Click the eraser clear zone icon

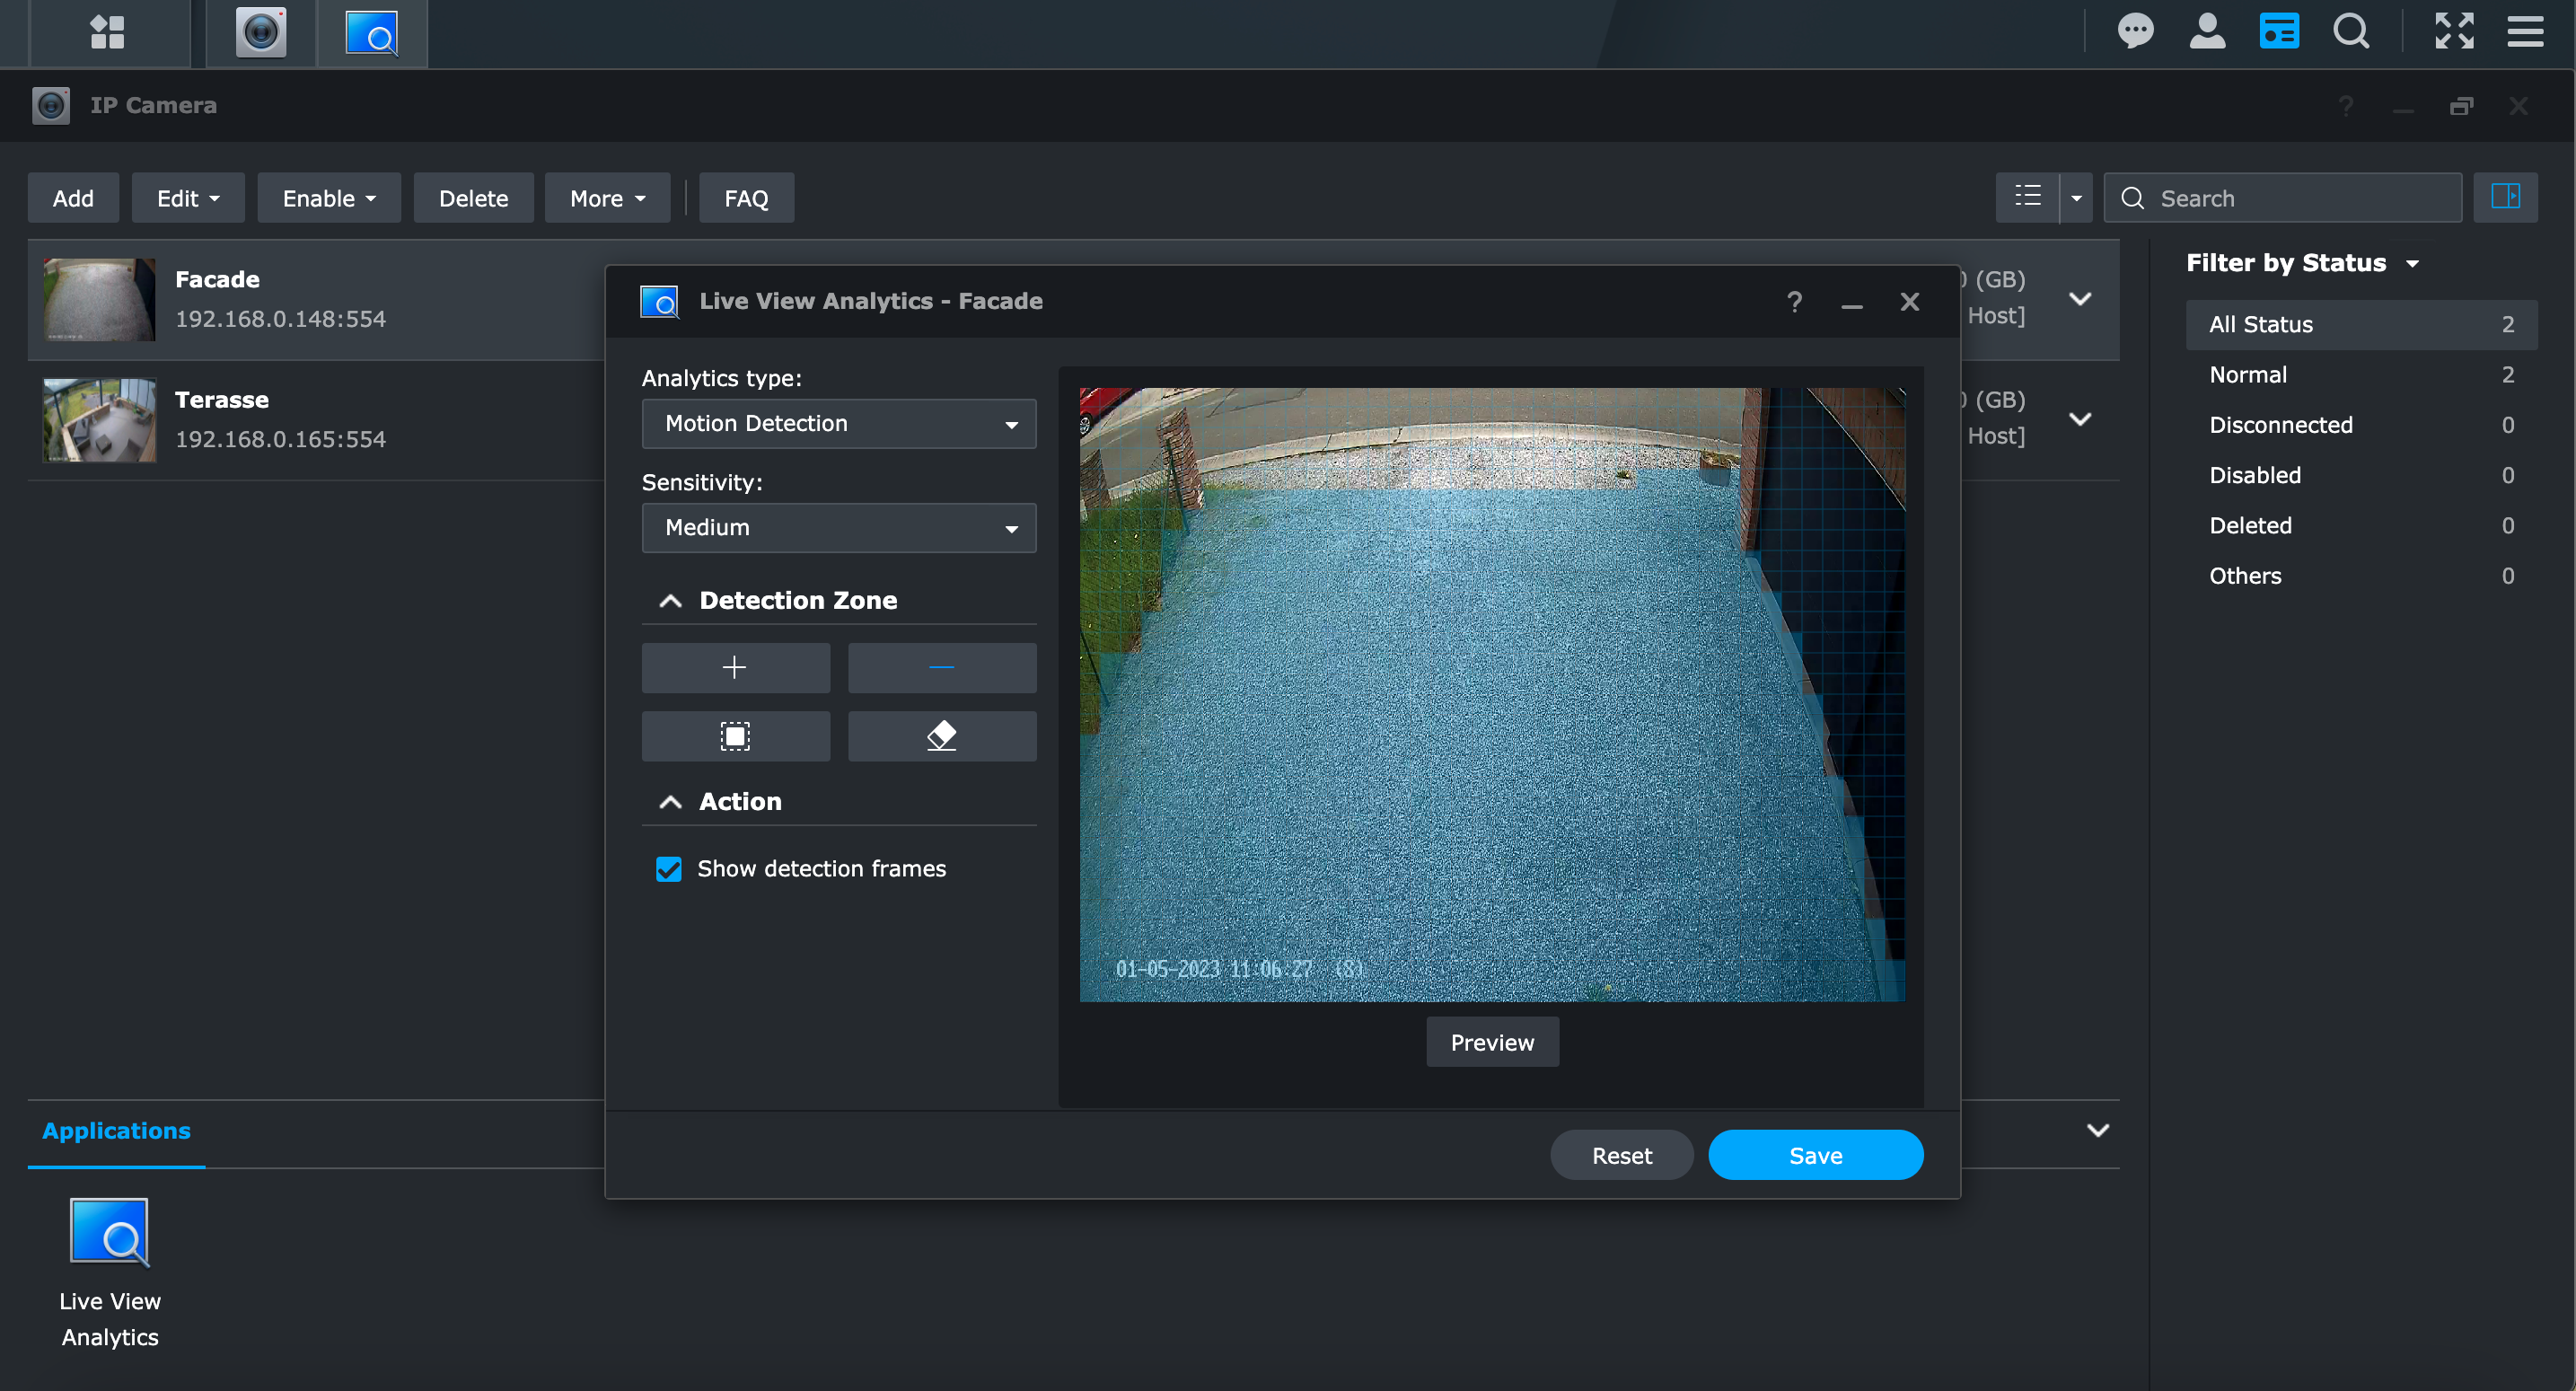(x=941, y=736)
